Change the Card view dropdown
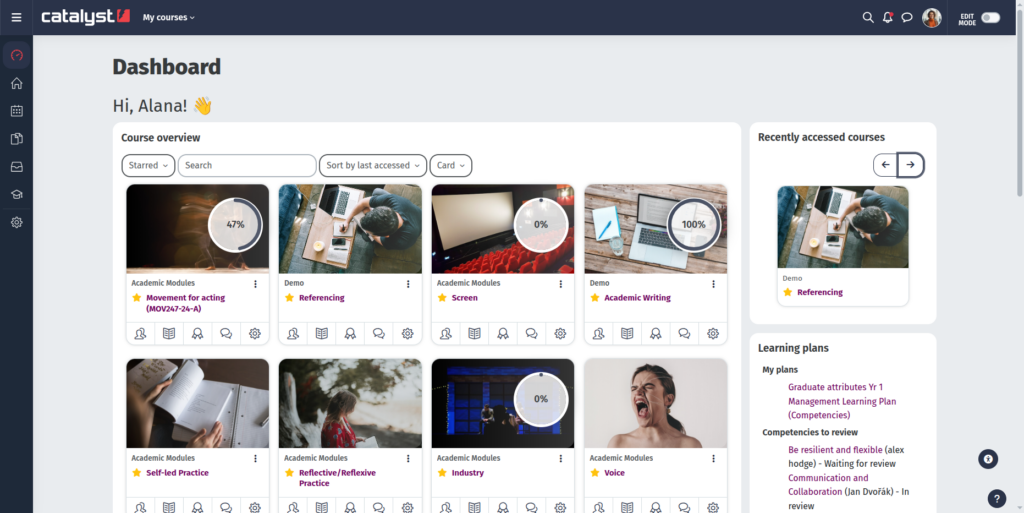Screen dimensions: 1024x513 pos(450,165)
